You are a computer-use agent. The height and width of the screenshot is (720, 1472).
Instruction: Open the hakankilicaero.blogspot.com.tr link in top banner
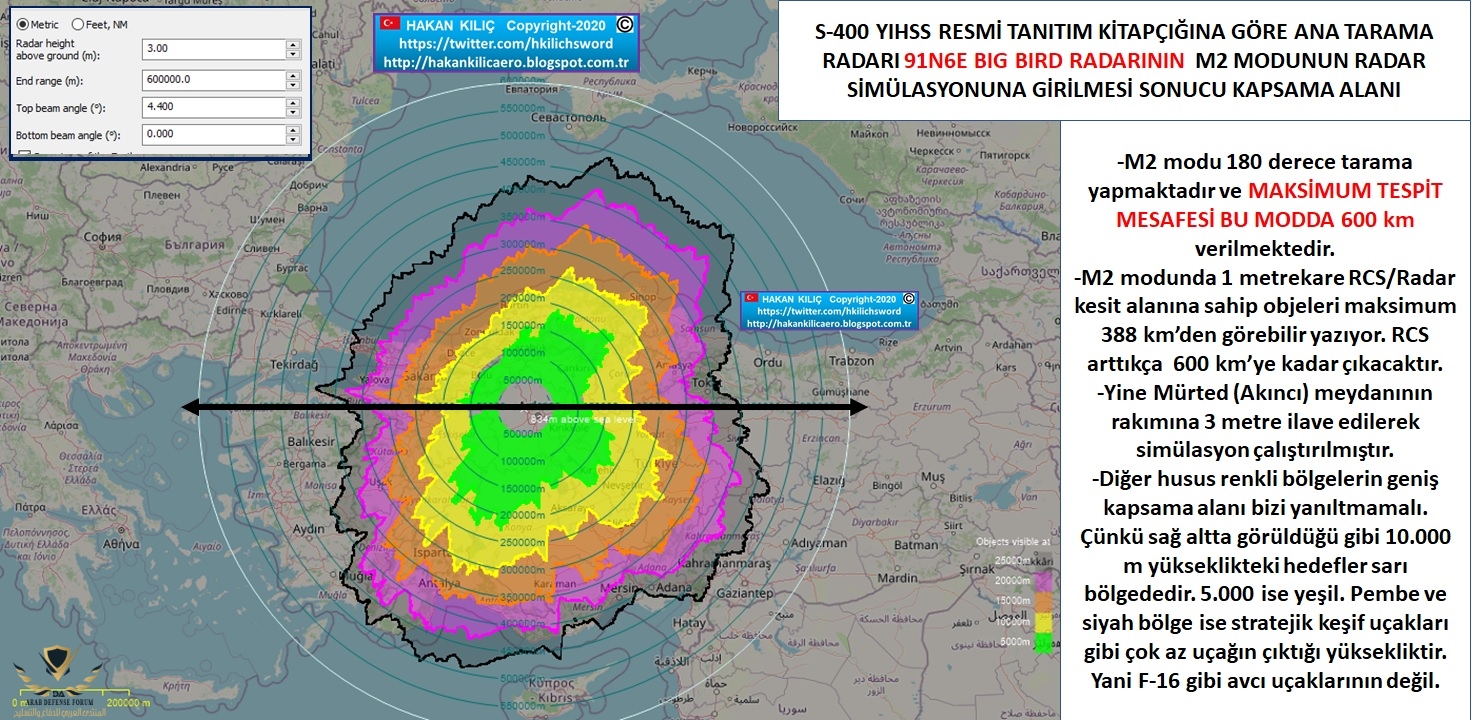[x=506, y=63]
